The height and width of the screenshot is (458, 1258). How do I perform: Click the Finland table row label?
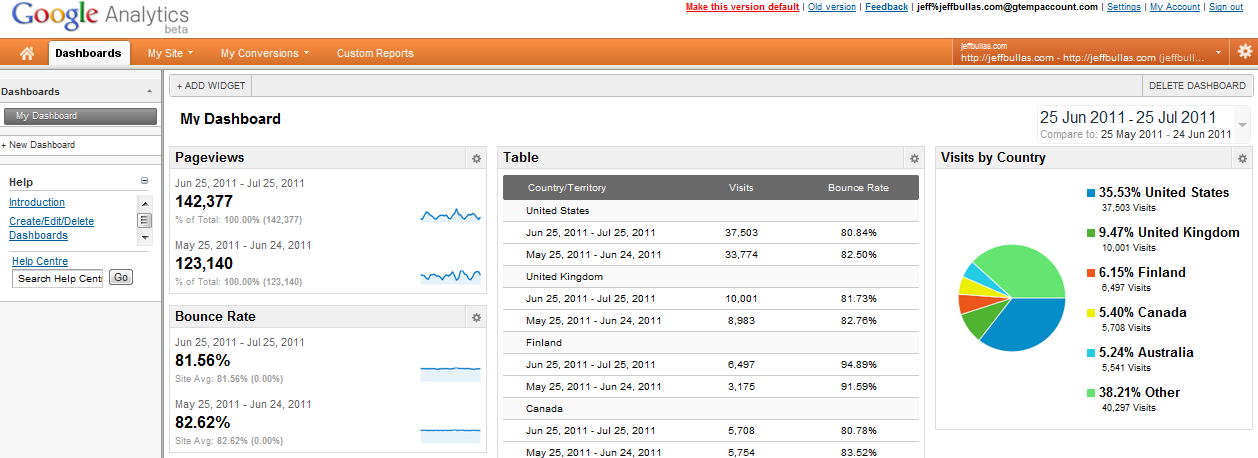pos(544,343)
